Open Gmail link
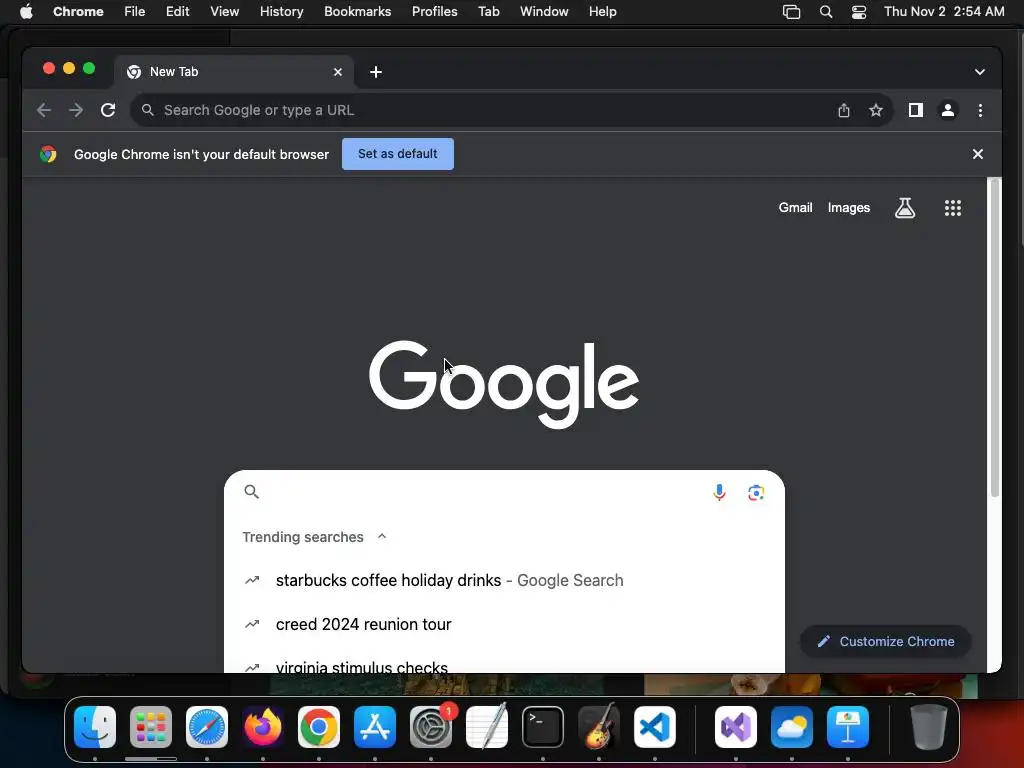The width and height of the screenshot is (1024, 768). (795, 208)
